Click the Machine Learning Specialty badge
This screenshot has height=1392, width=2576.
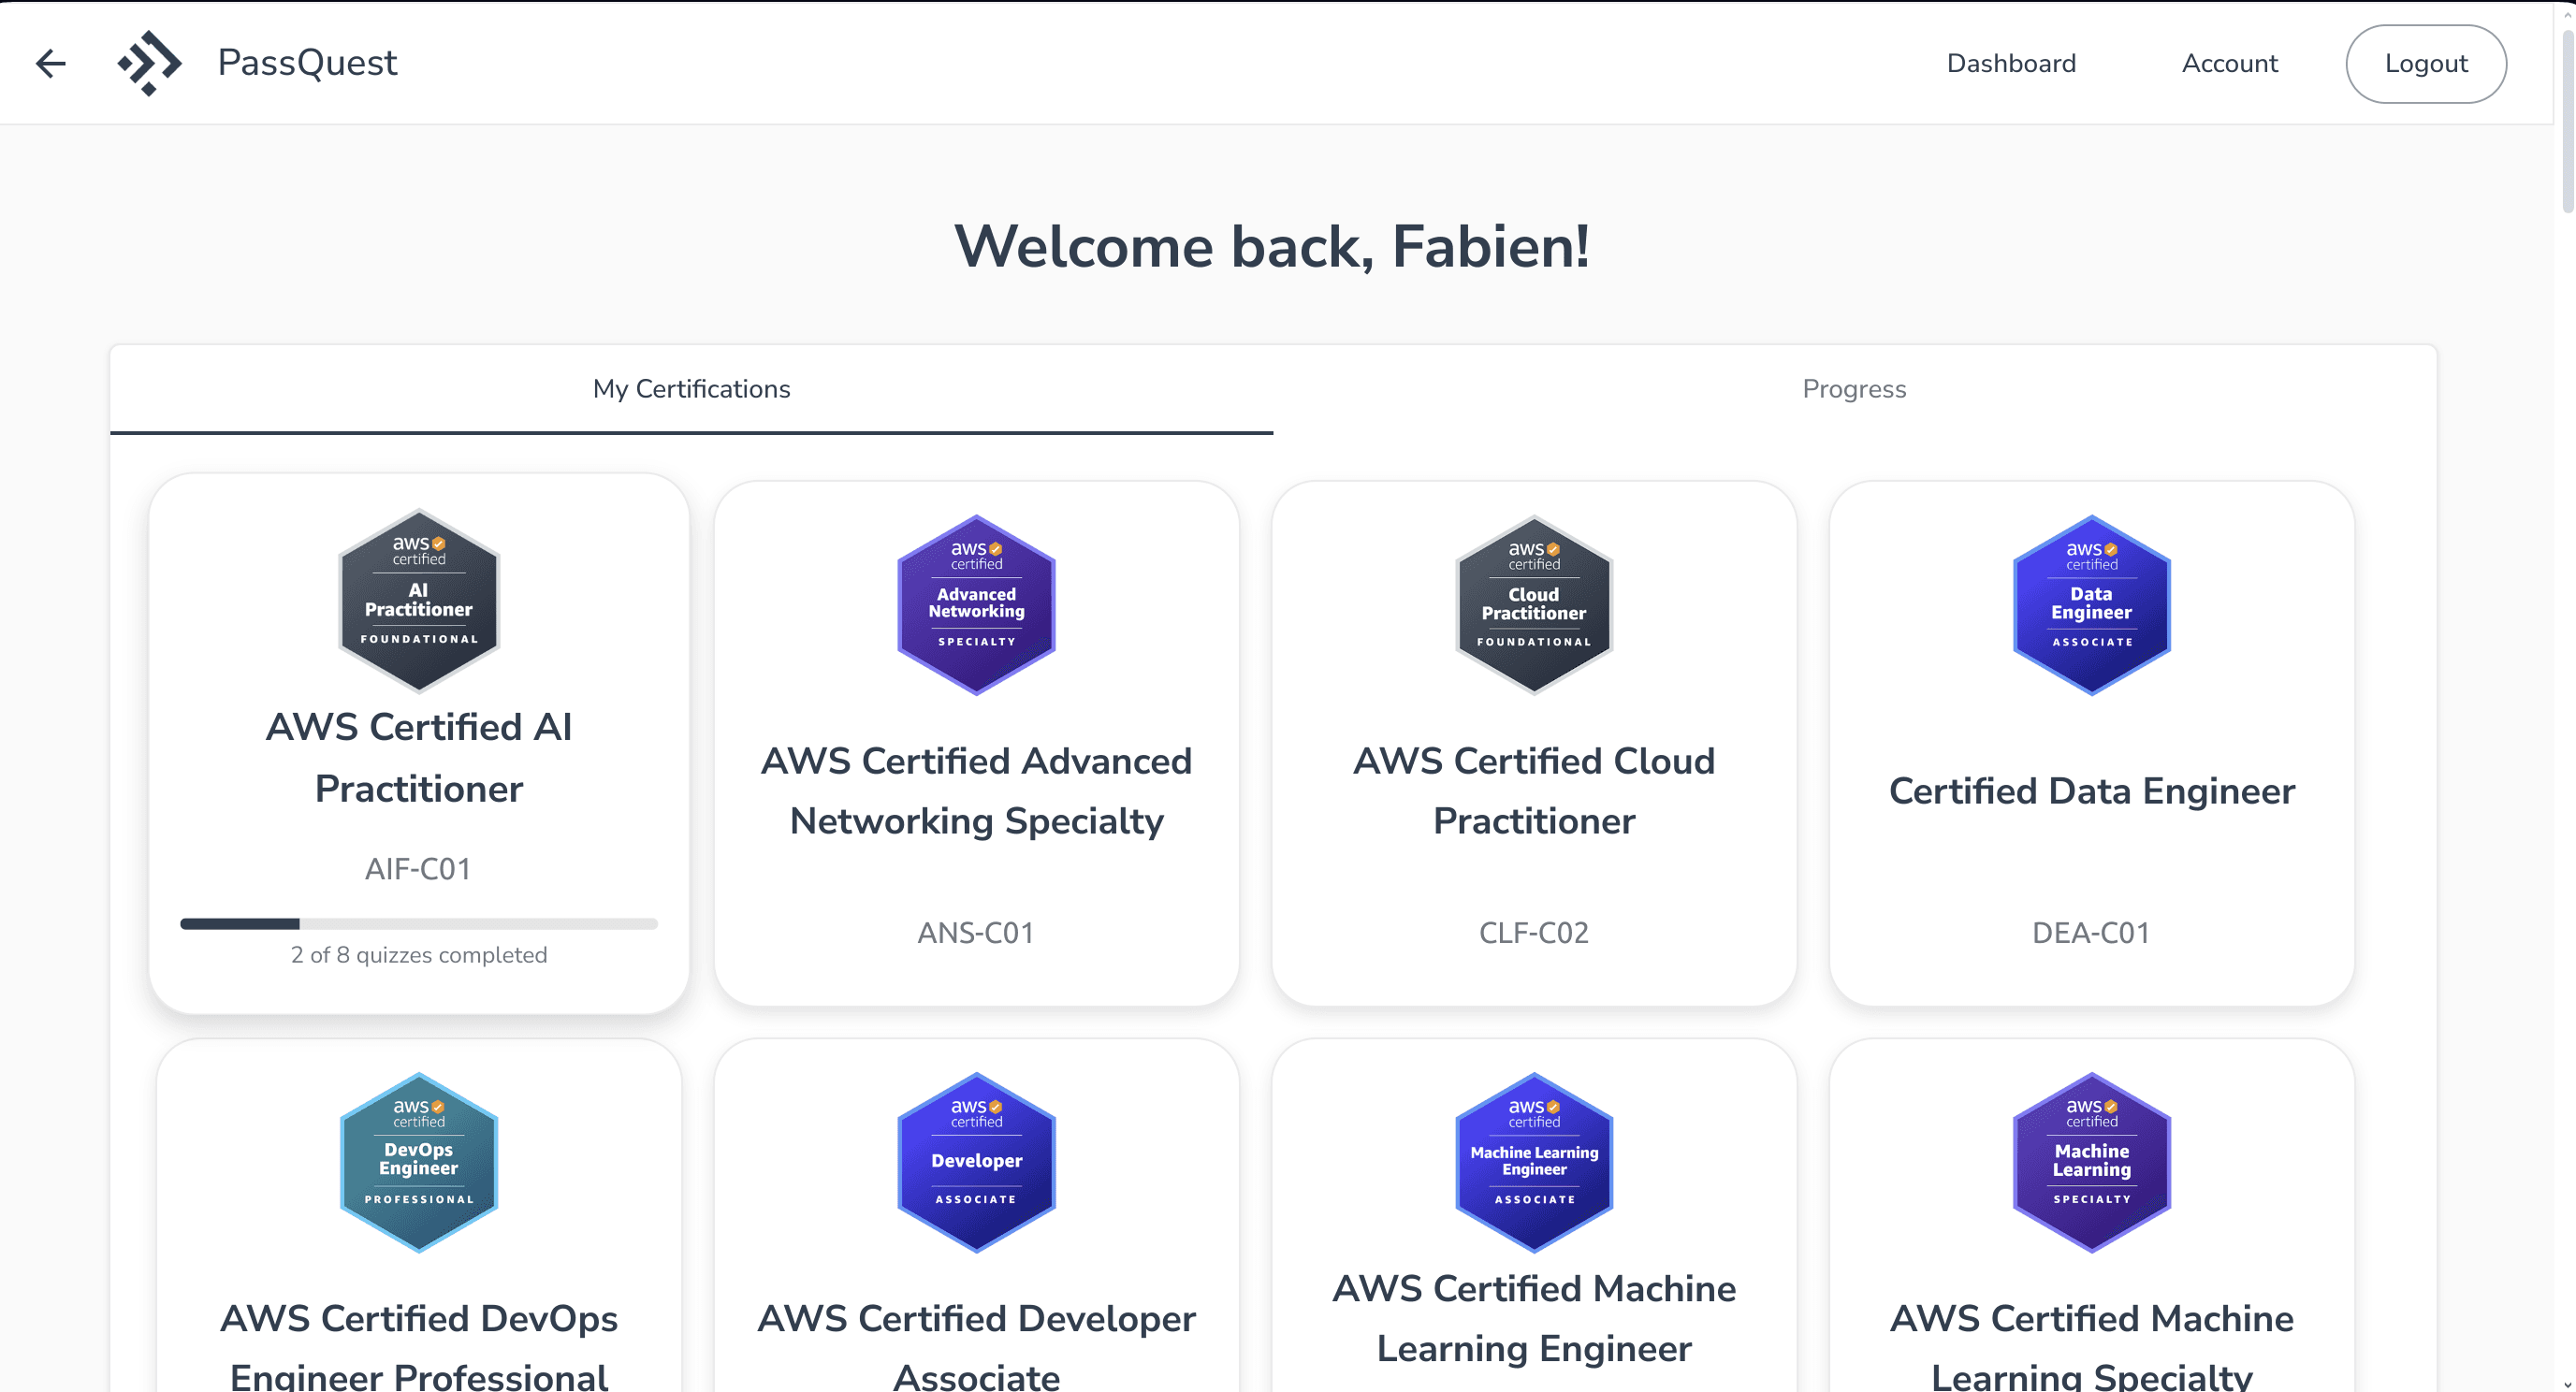2091,1161
